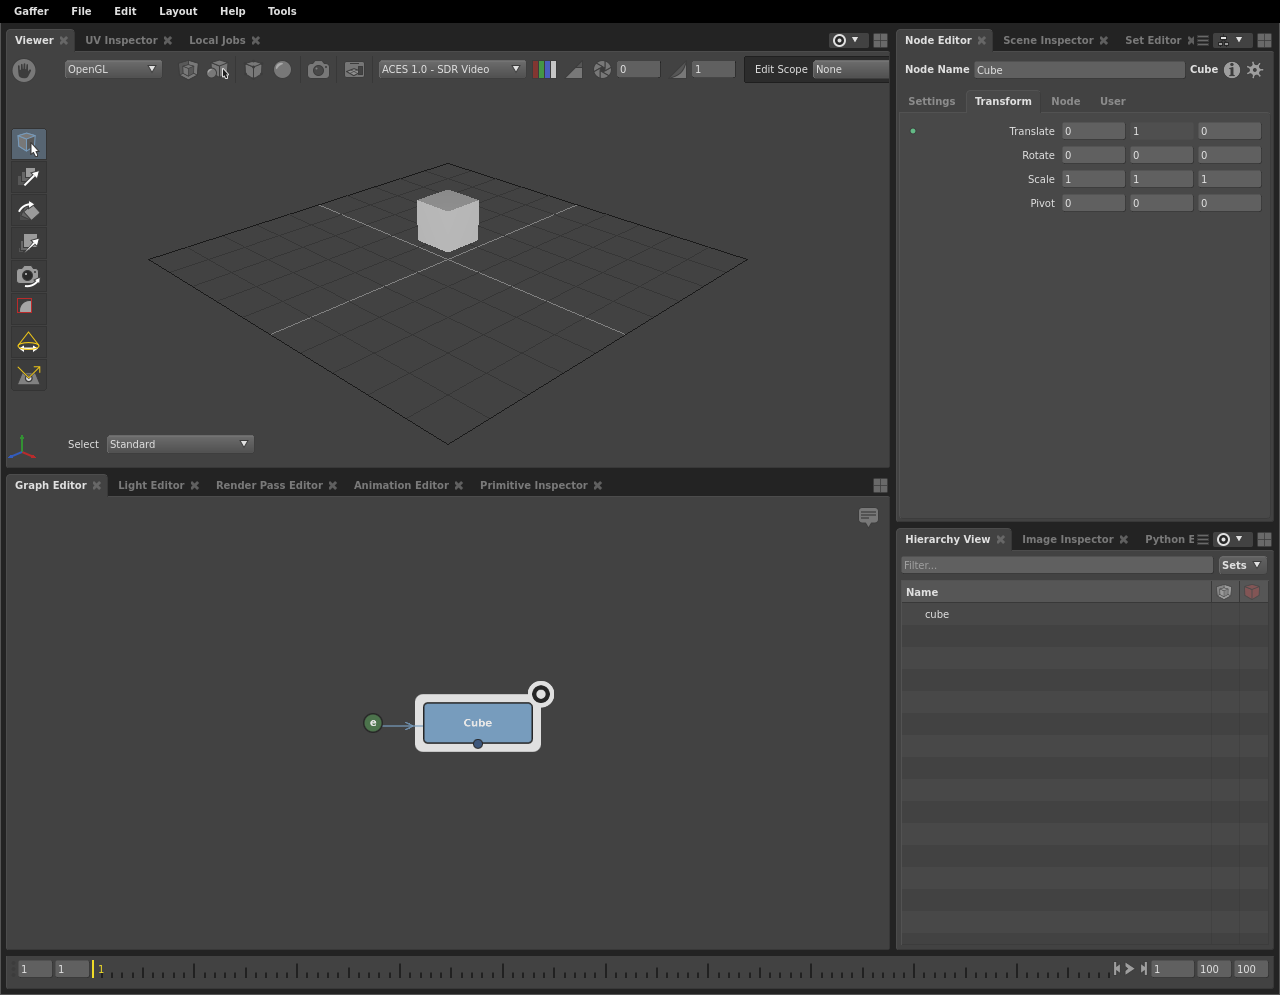Activate the light cone angle tool
This screenshot has height=995, width=1280.
[29, 343]
